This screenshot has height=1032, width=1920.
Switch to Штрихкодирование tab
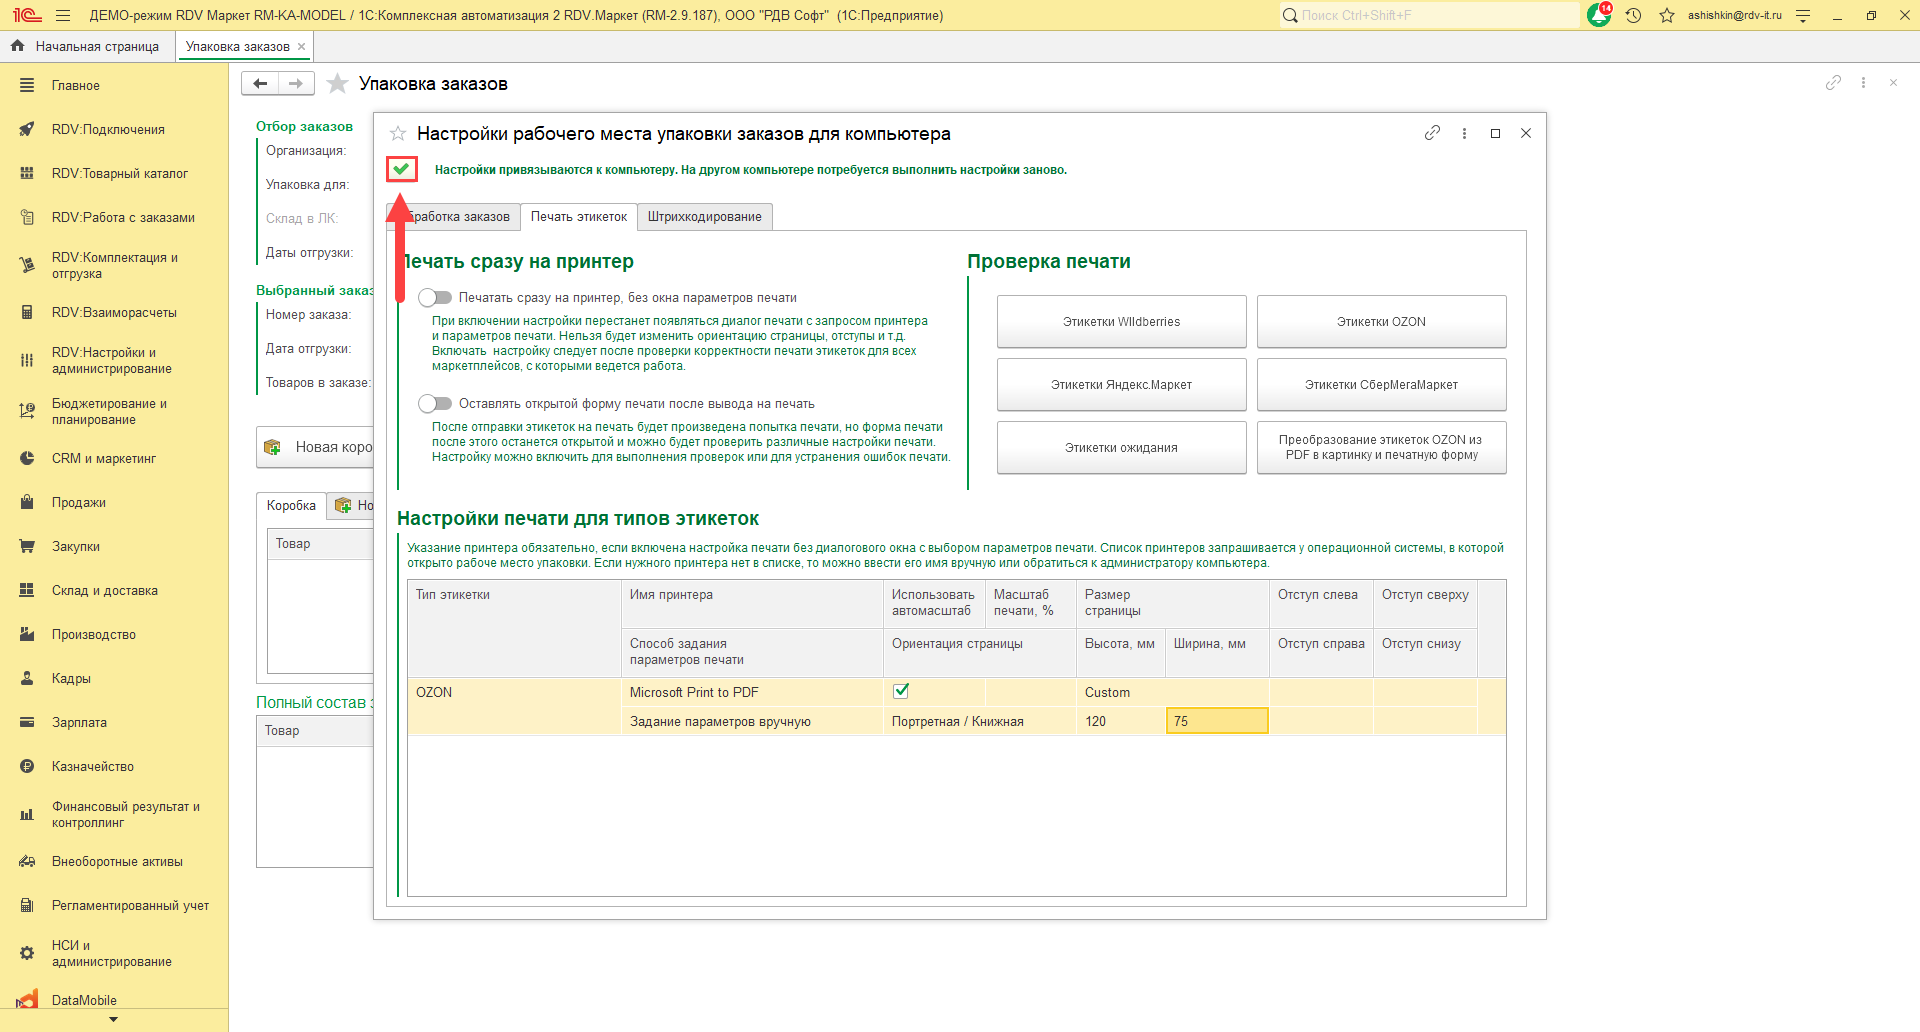[704, 217]
